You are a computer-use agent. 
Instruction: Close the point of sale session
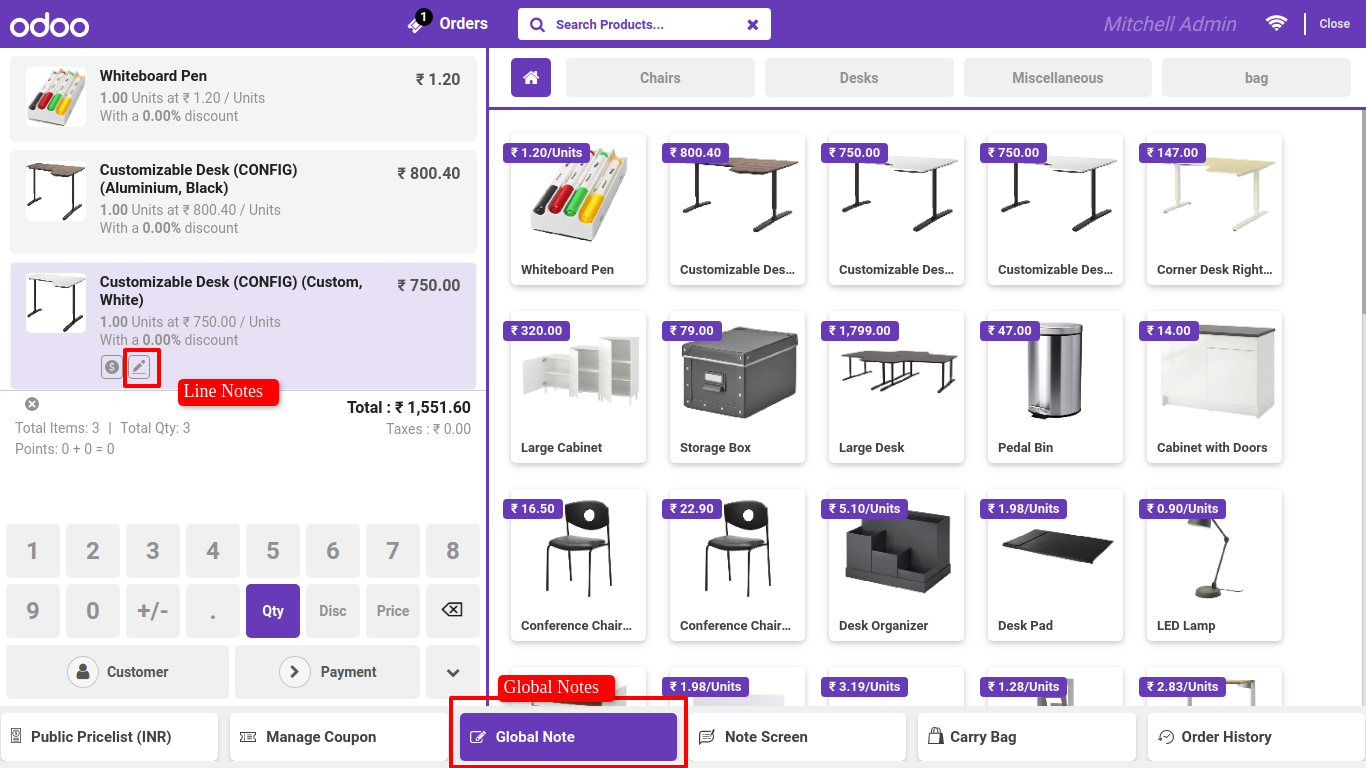click(x=1334, y=24)
